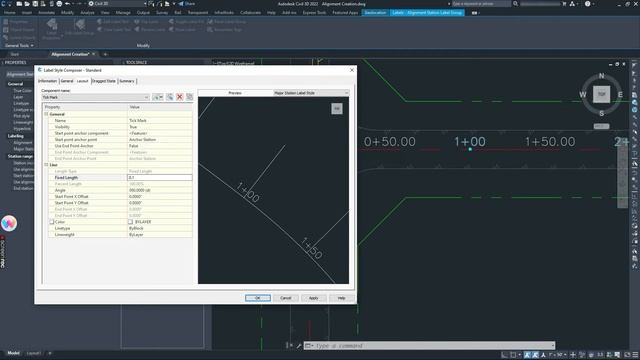Open the Home ribbon tab
The height and width of the screenshot is (360, 640).
[x=9, y=13]
